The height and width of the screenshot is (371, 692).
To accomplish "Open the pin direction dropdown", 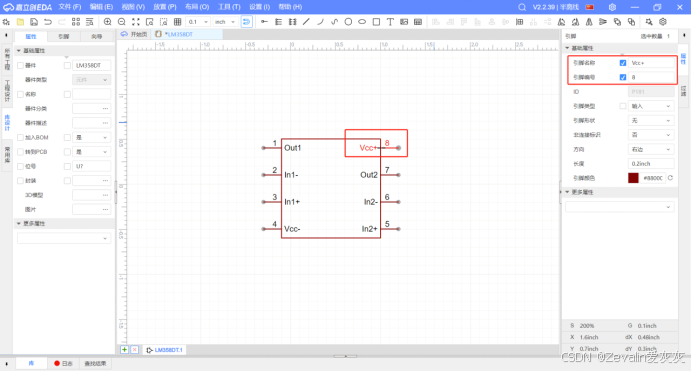I will pyautogui.click(x=651, y=149).
